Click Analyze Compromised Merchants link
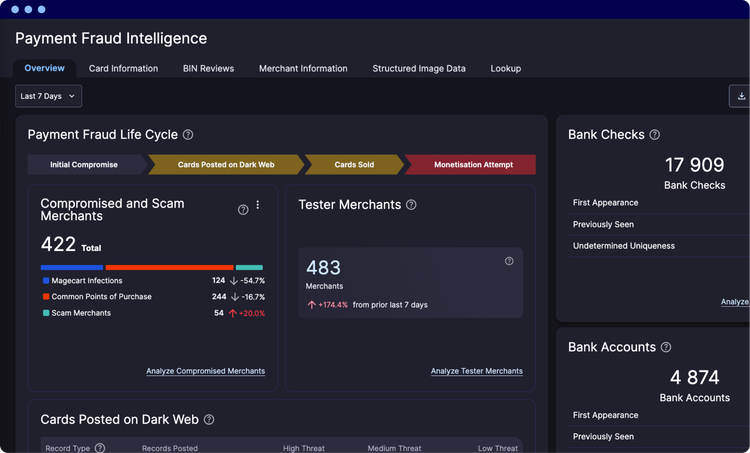 [206, 371]
